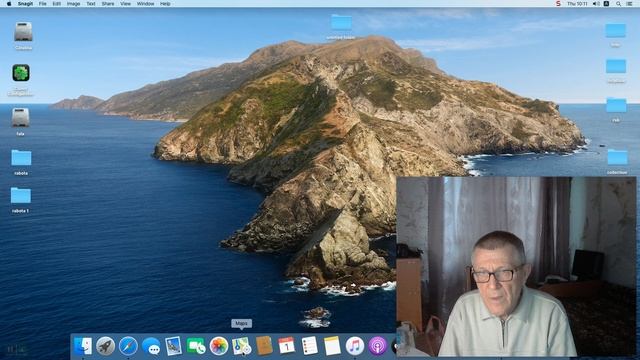Open the Edit menu
640x360 pixels.
[x=57, y=4]
